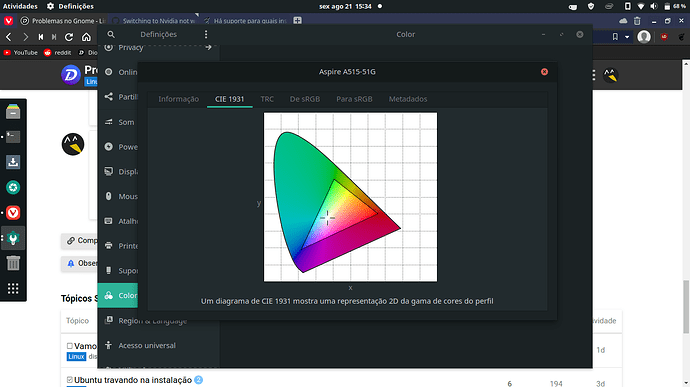The height and width of the screenshot is (387, 690).
Task: Open YouTube bookmark
Action: (21, 52)
